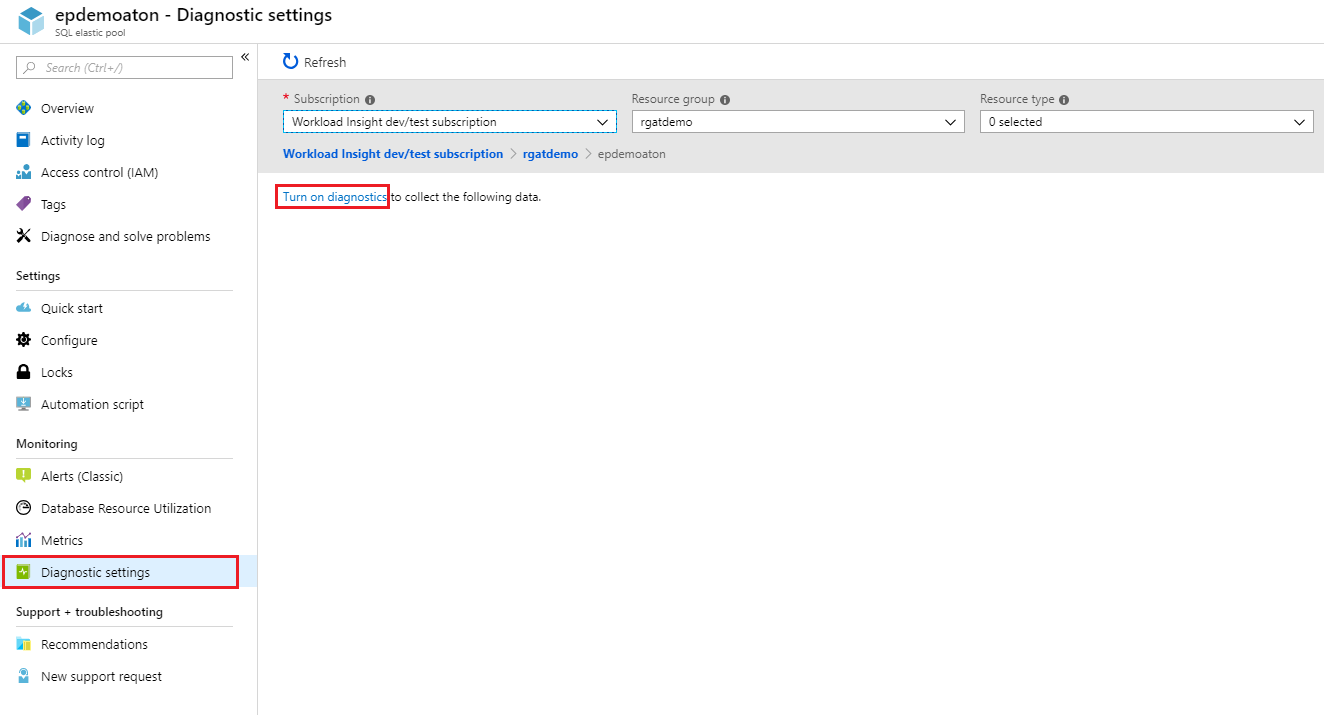Select the Quick start blade

pos(69,308)
